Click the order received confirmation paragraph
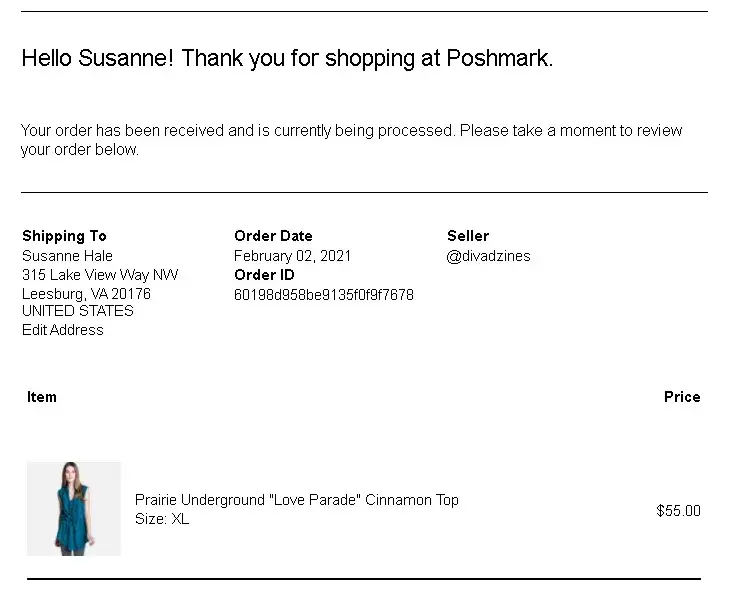Screen dimensions: 740x592 [351, 140]
